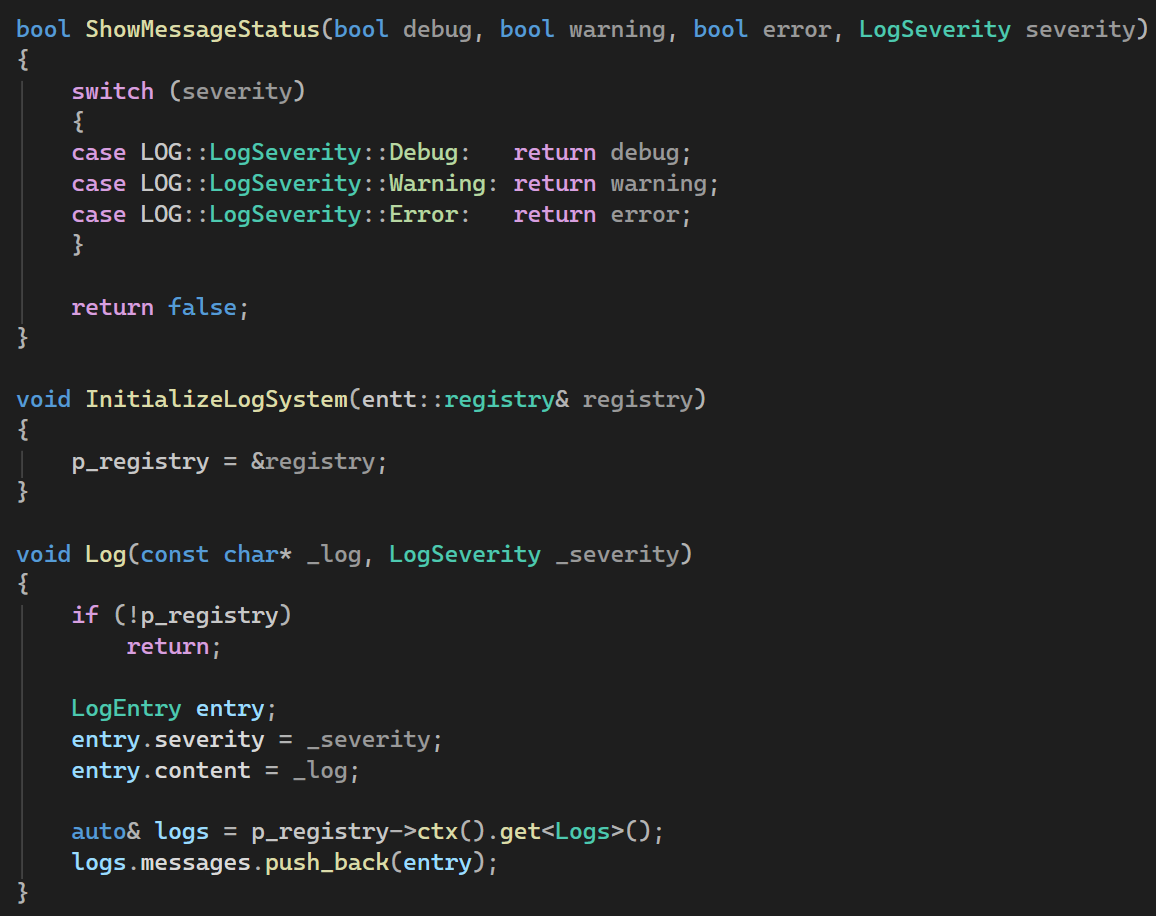Image resolution: width=1156 pixels, height=916 pixels.
Task: Click 'entt::registry&' parameter type
Action: (465, 400)
